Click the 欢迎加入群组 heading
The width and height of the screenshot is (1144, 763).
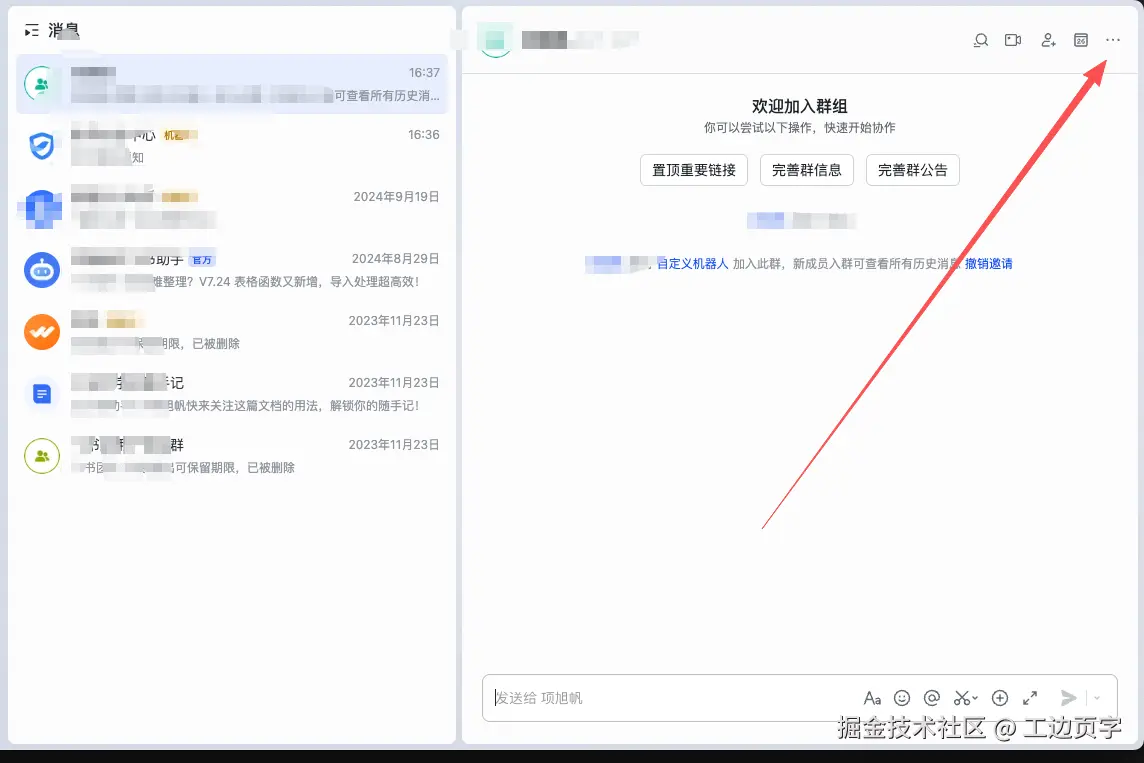click(x=800, y=106)
